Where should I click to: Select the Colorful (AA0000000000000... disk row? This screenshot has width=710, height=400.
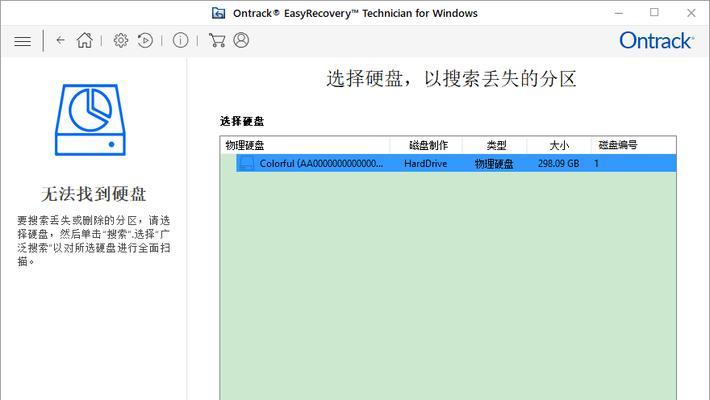tap(456, 164)
